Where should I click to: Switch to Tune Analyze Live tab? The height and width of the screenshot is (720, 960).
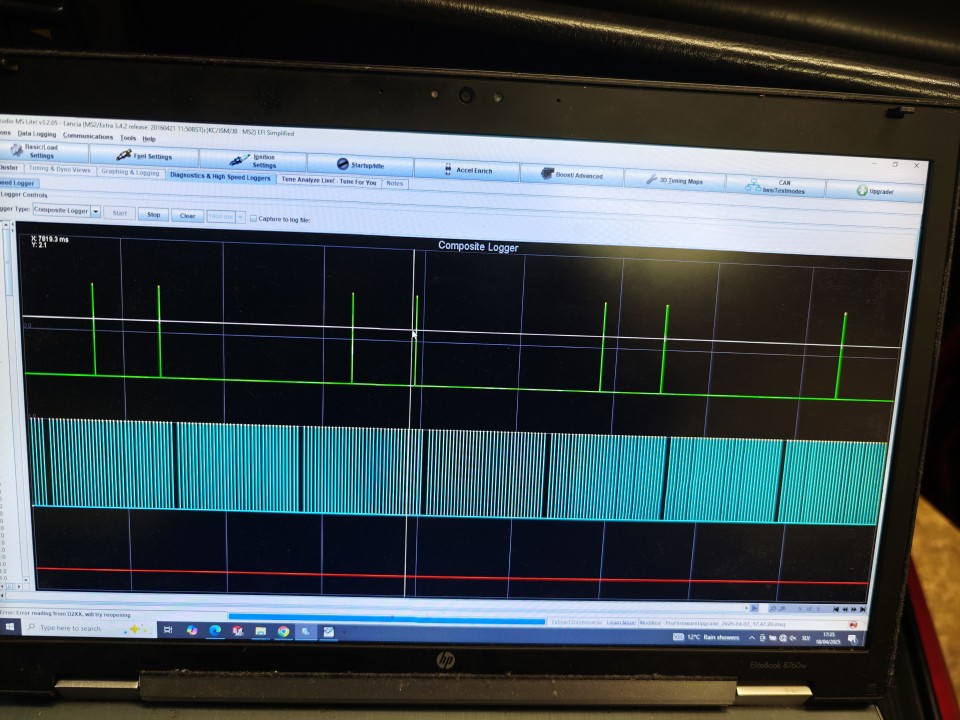tap(329, 181)
